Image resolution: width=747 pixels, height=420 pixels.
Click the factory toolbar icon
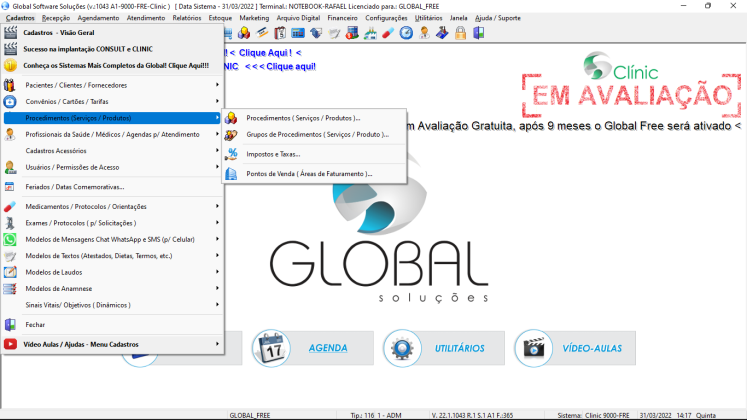[x=370, y=33]
